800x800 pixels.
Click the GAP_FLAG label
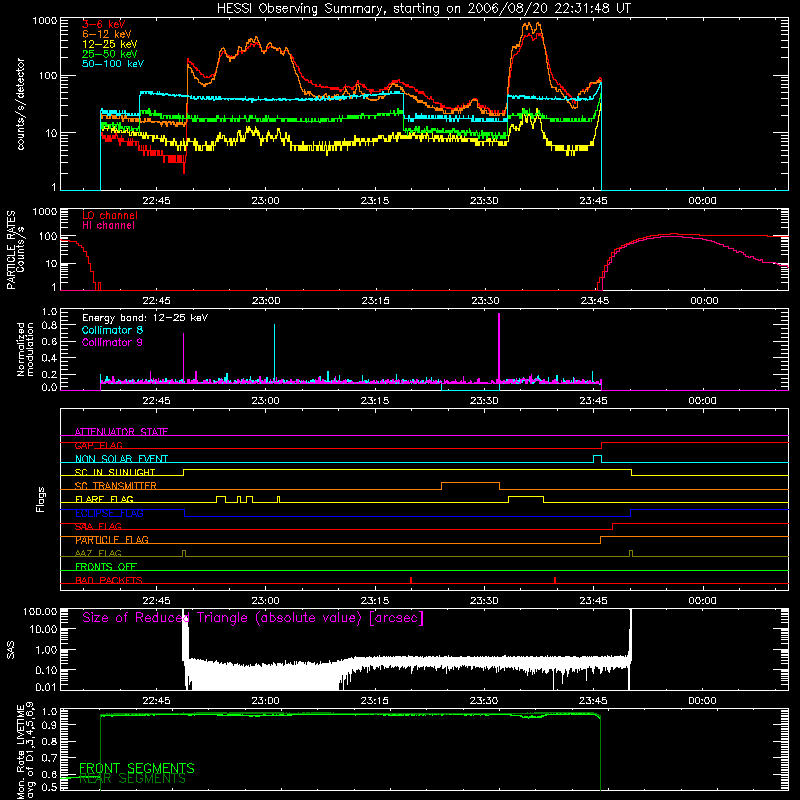point(98,445)
